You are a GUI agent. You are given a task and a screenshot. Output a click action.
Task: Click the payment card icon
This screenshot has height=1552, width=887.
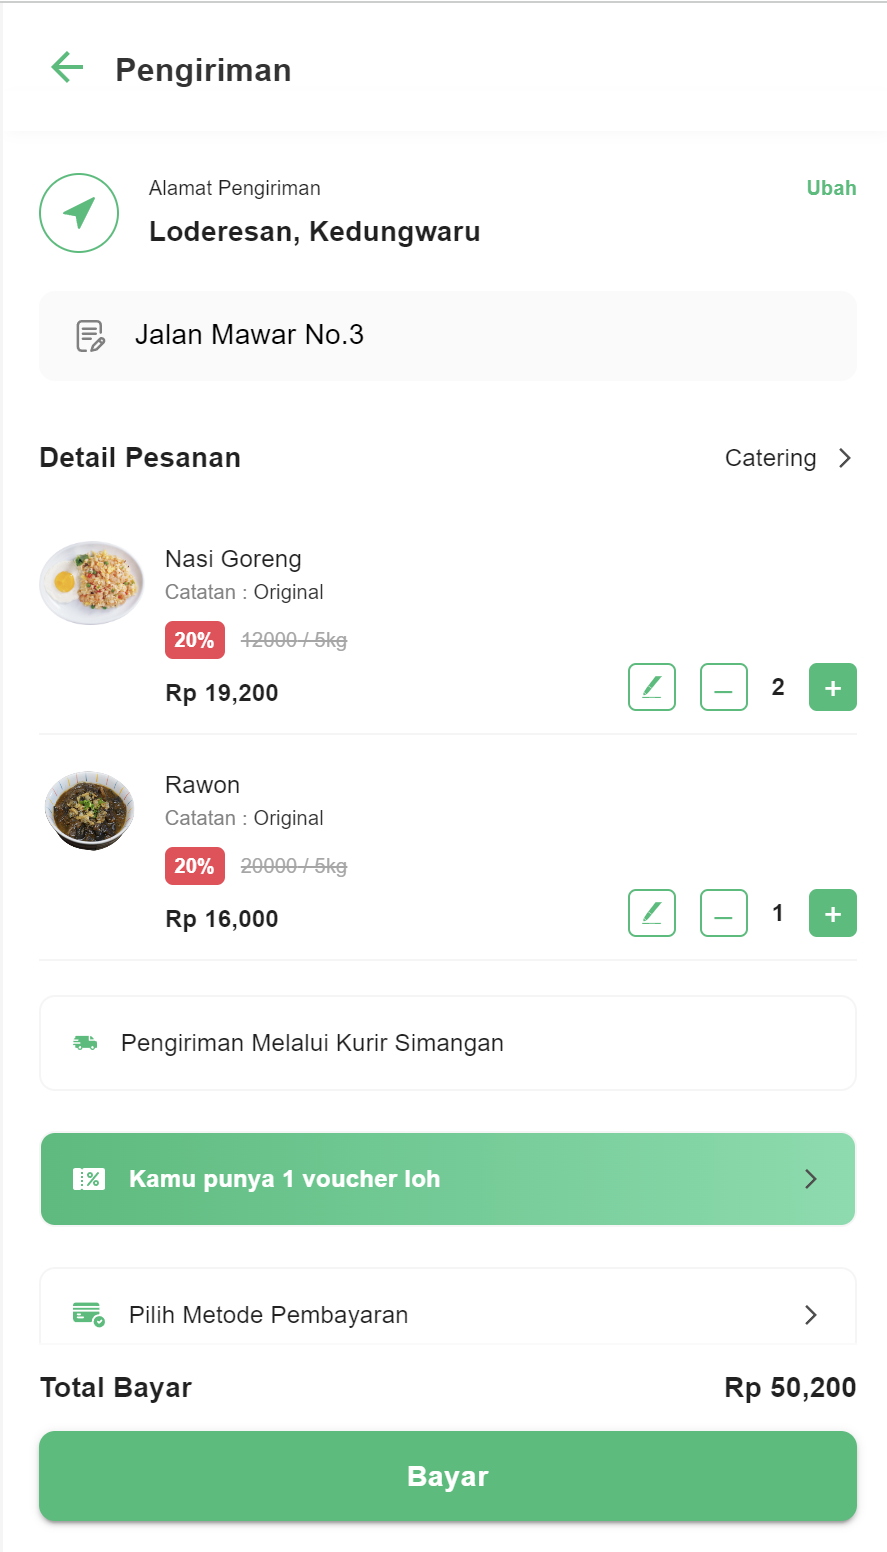tap(89, 1314)
